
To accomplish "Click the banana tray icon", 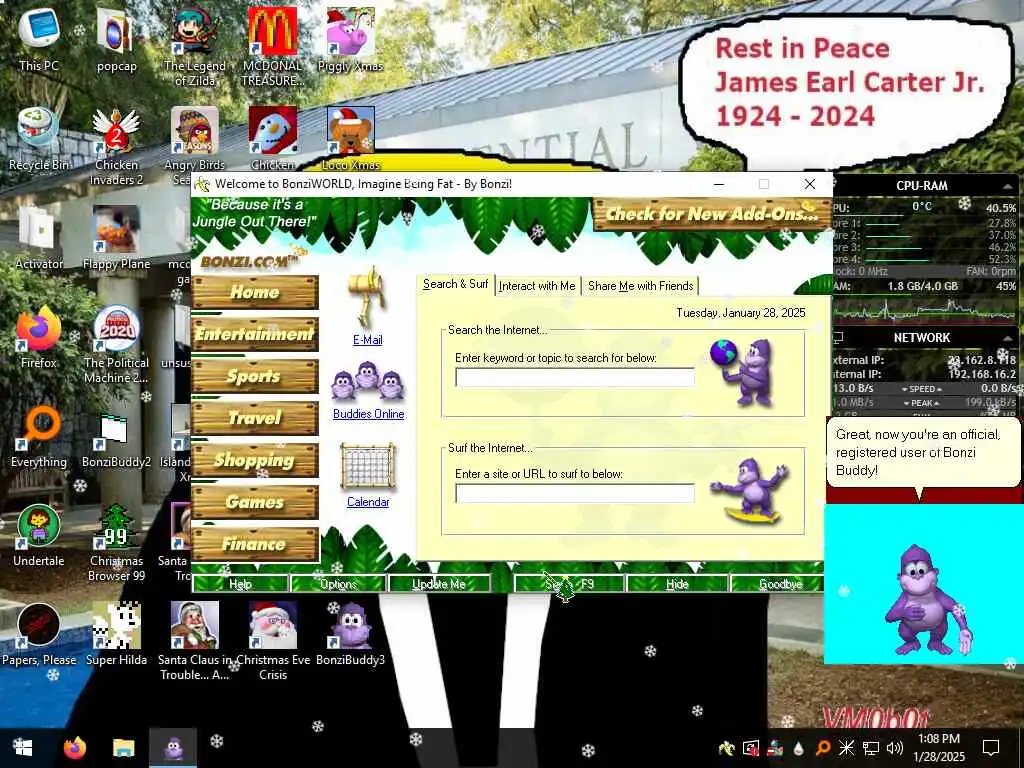I will 727,748.
